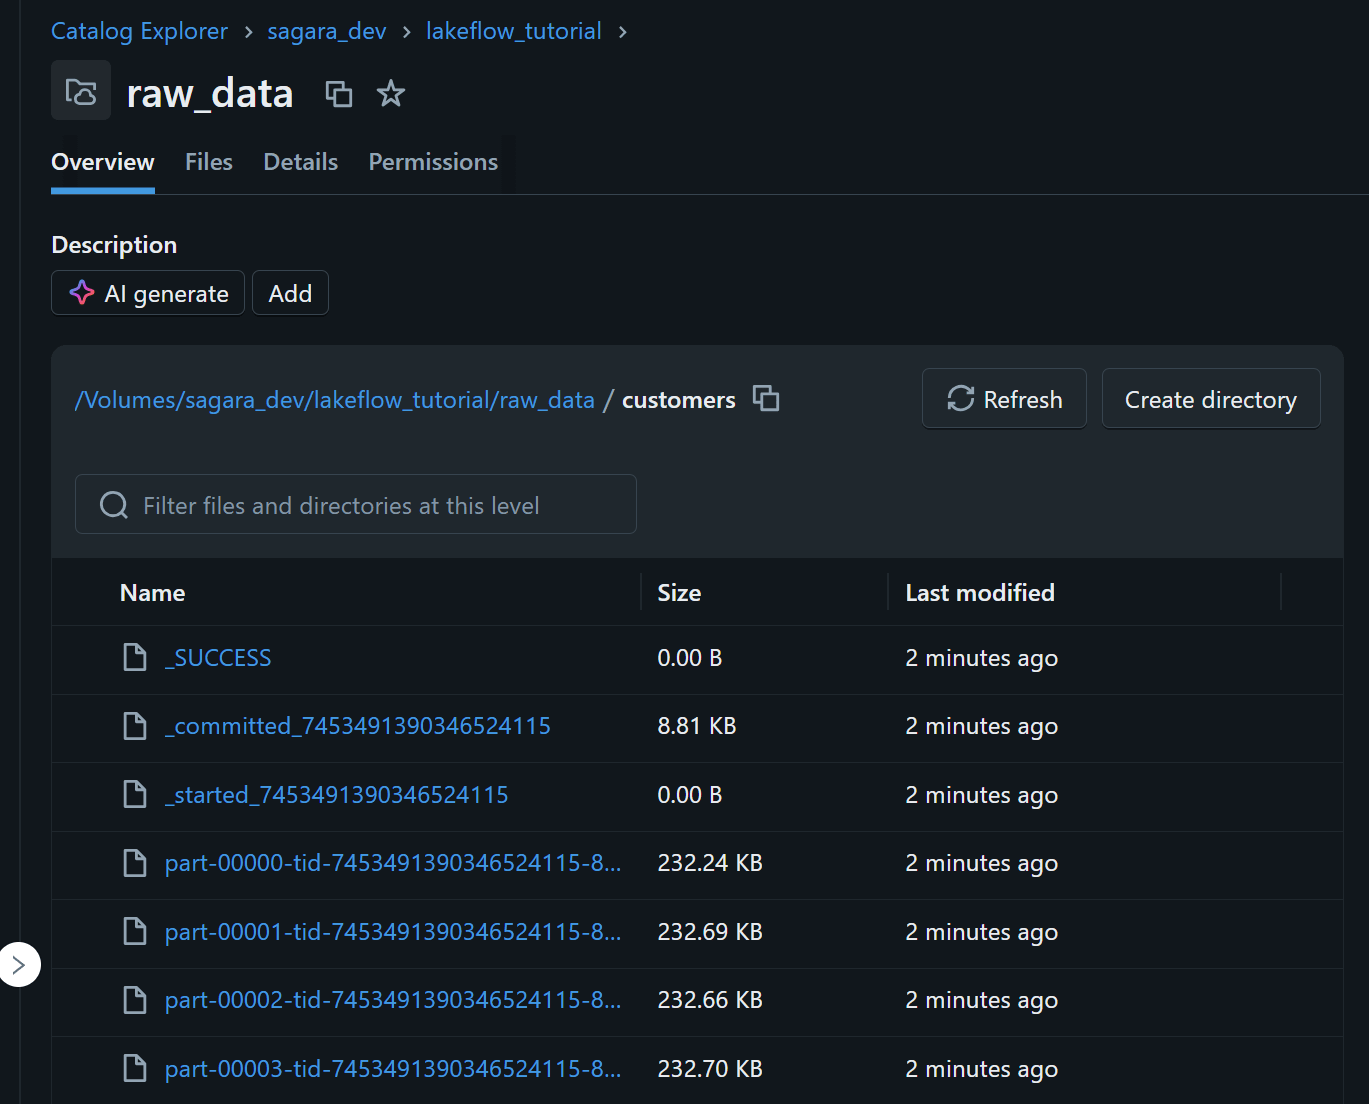Add a description with the Add button
This screenshot has height=1104, width=1369.
point(290,293)
